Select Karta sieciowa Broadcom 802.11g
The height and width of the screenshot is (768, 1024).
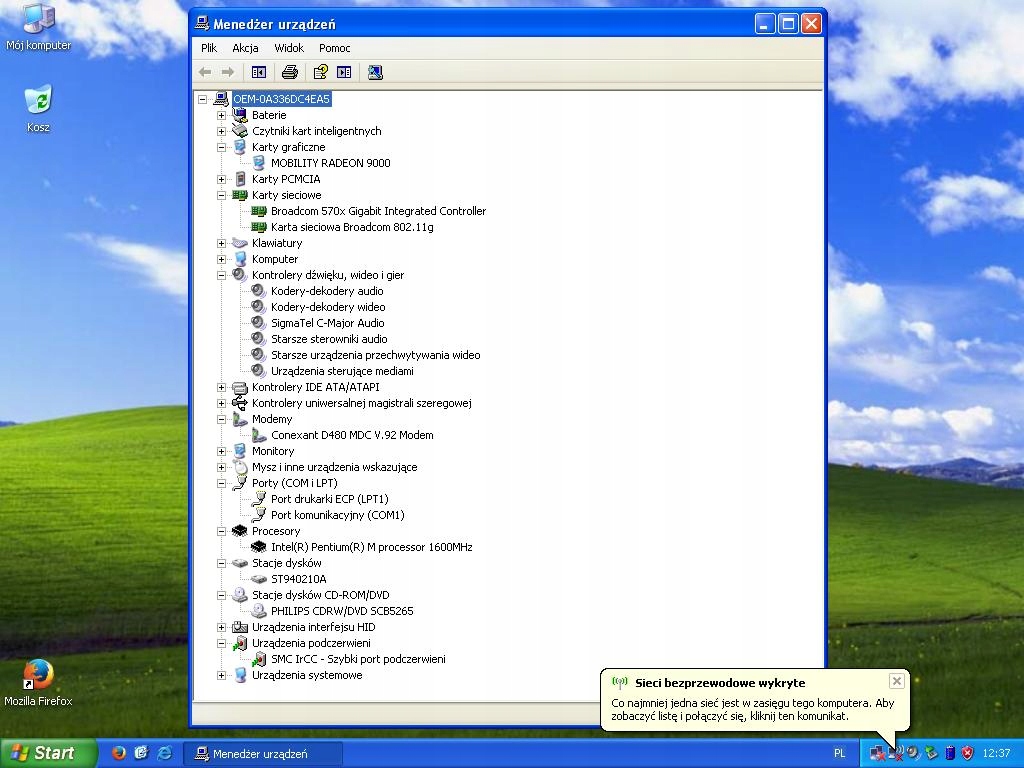352,227
